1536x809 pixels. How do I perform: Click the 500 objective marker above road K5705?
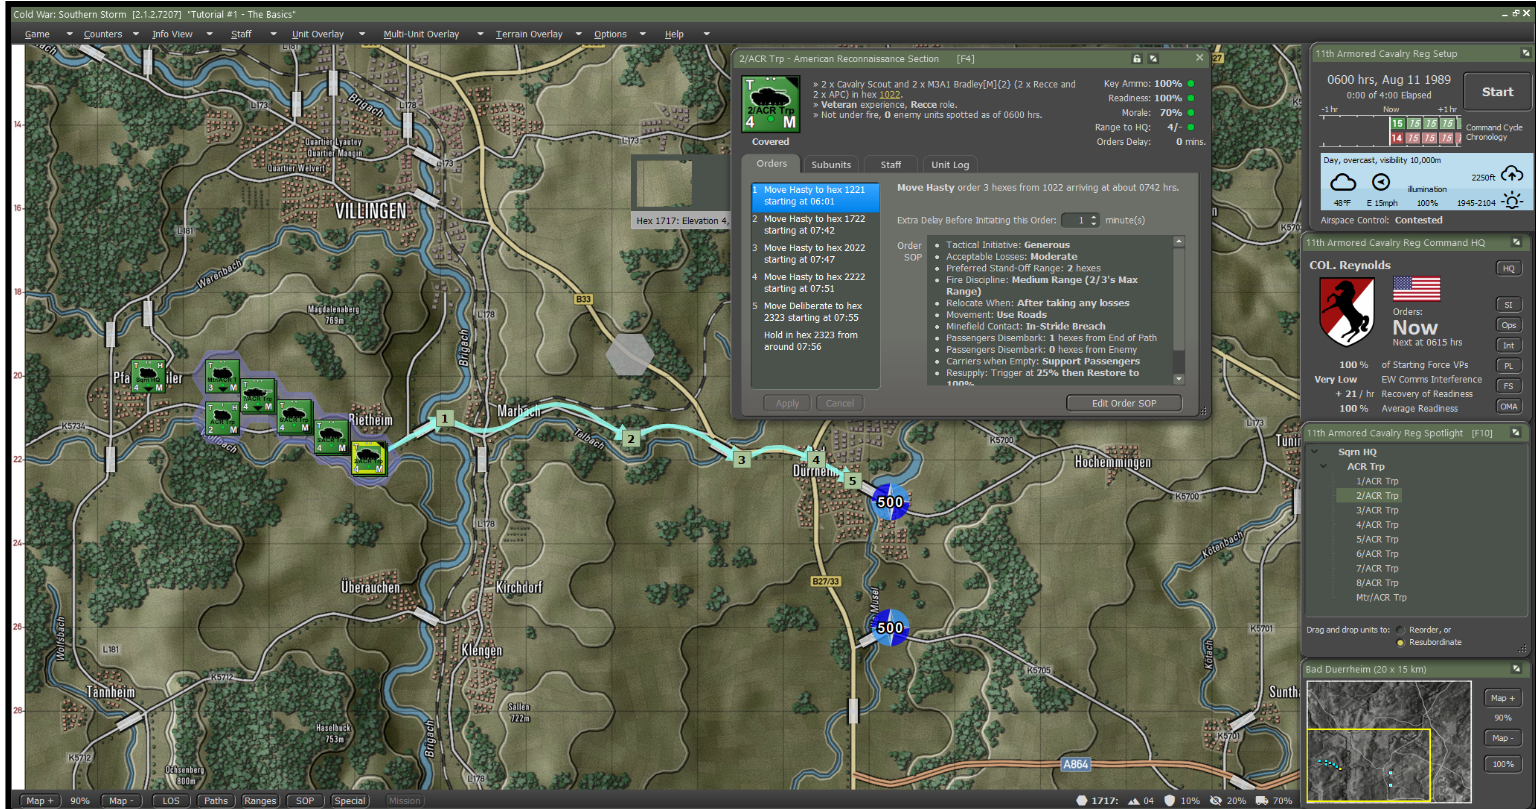890,628
